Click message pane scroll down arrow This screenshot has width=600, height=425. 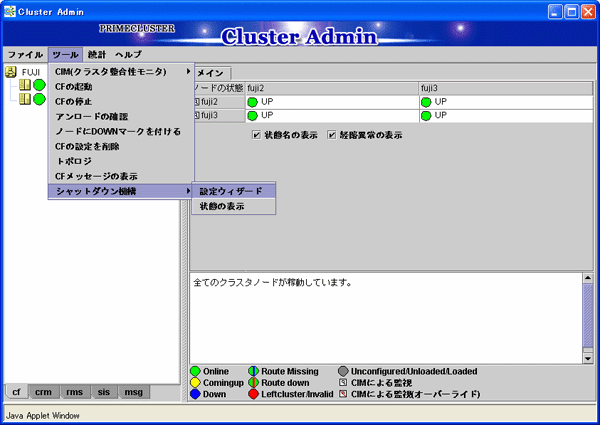click(x=588, y=358)
